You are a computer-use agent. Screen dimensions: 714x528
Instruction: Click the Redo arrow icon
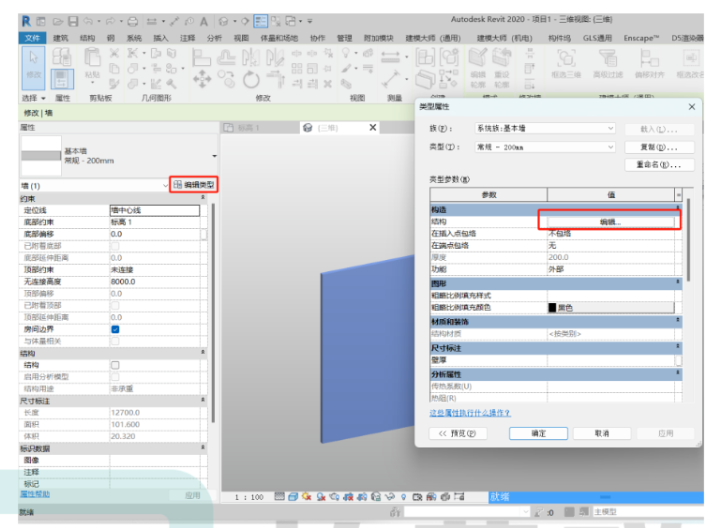[x=111, y=21]
